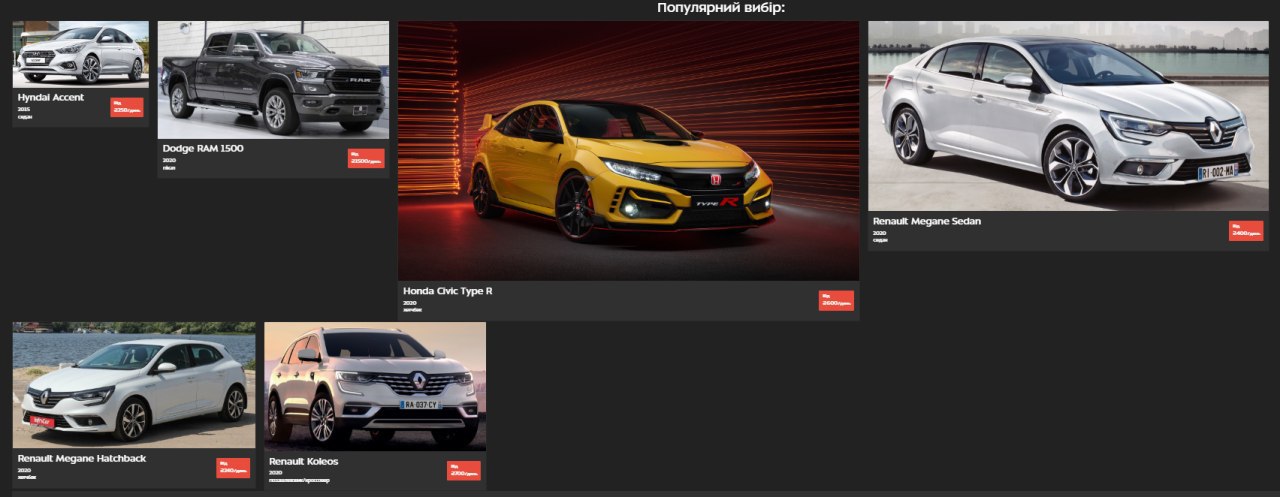Click the red price button for Honda Civic Type R
This screenshot has height=497, width=1280.
coord(836,301)
